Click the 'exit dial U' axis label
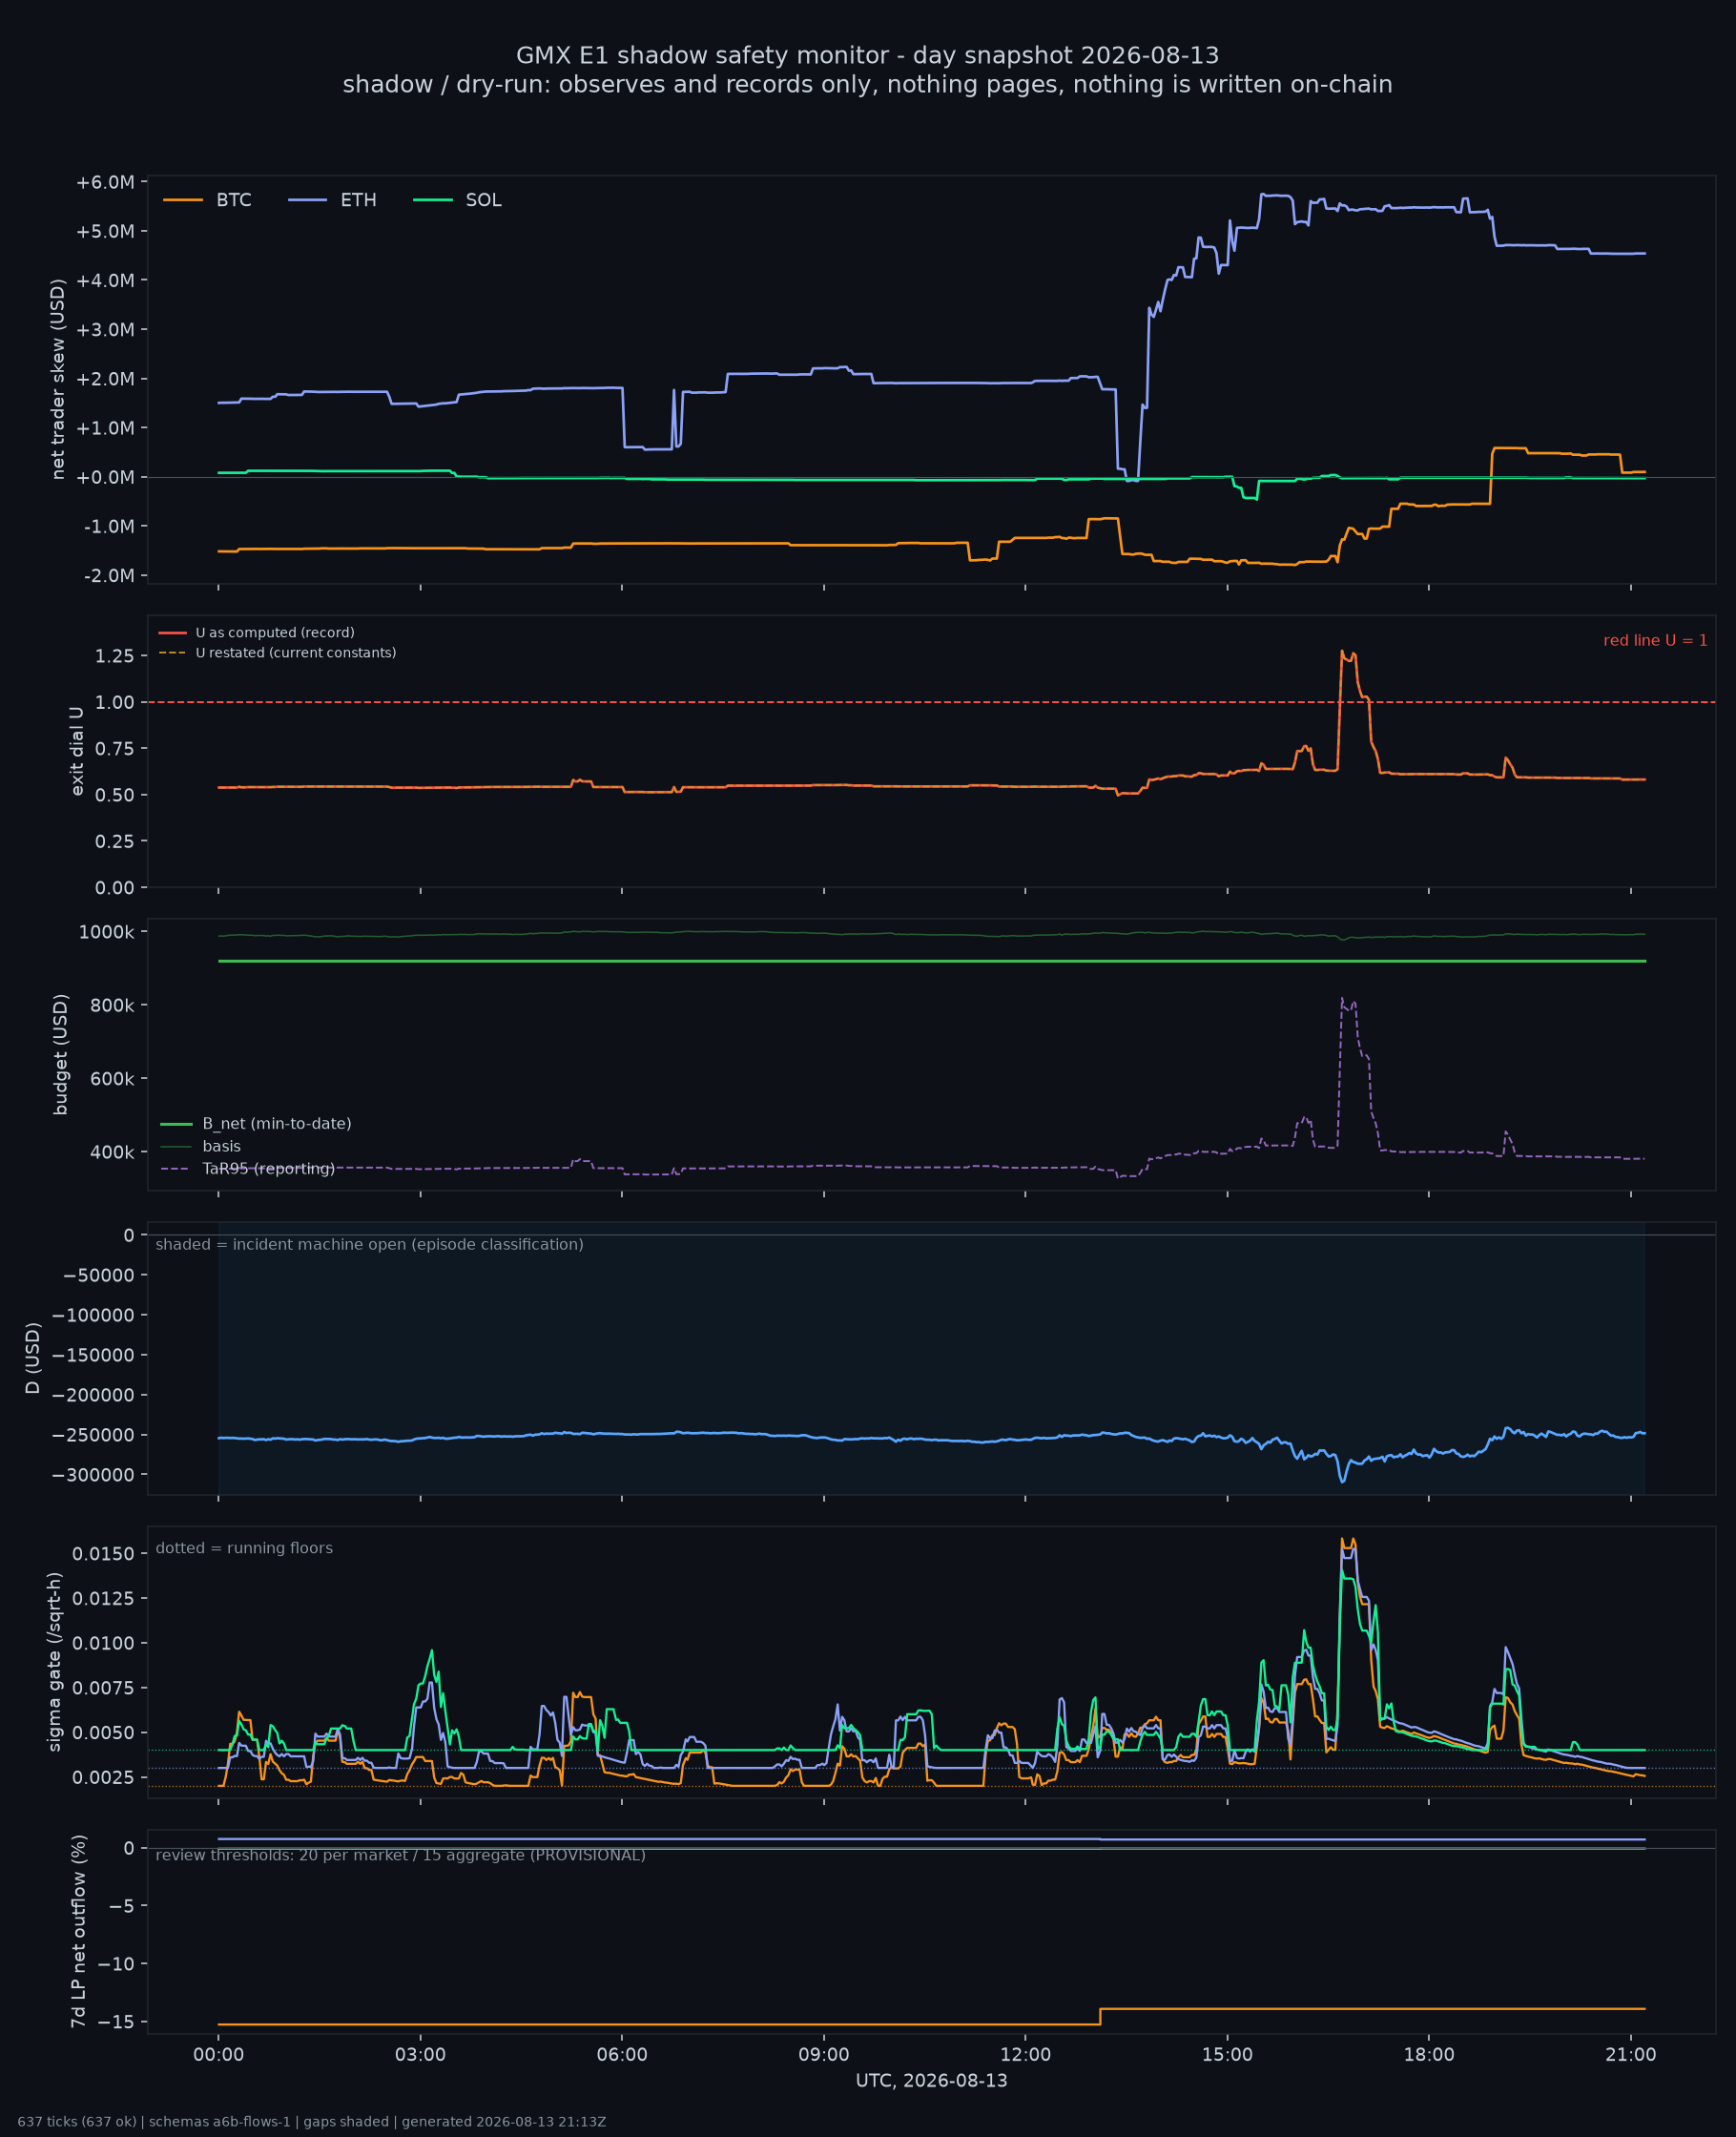The height and width of the screenshot is (2137, 1736). [x=77, y=751]
